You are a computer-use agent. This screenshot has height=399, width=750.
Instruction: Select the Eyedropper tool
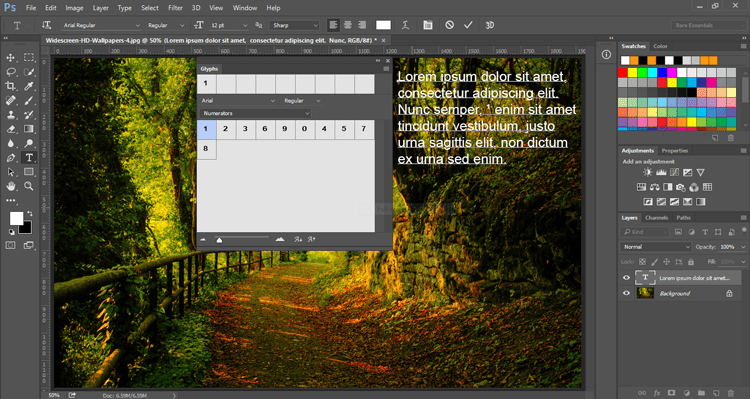[x=29, y=87]
